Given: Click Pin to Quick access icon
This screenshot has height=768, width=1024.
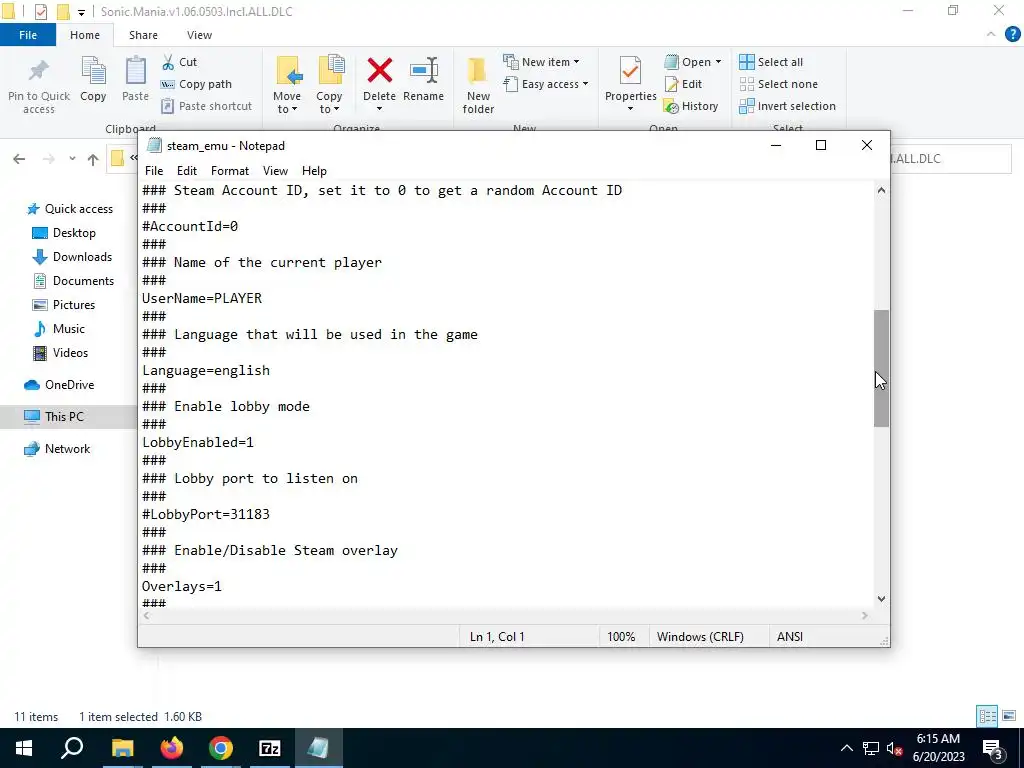Looking at the screenshot, I should pyautogui.click(x=39, y=72).
